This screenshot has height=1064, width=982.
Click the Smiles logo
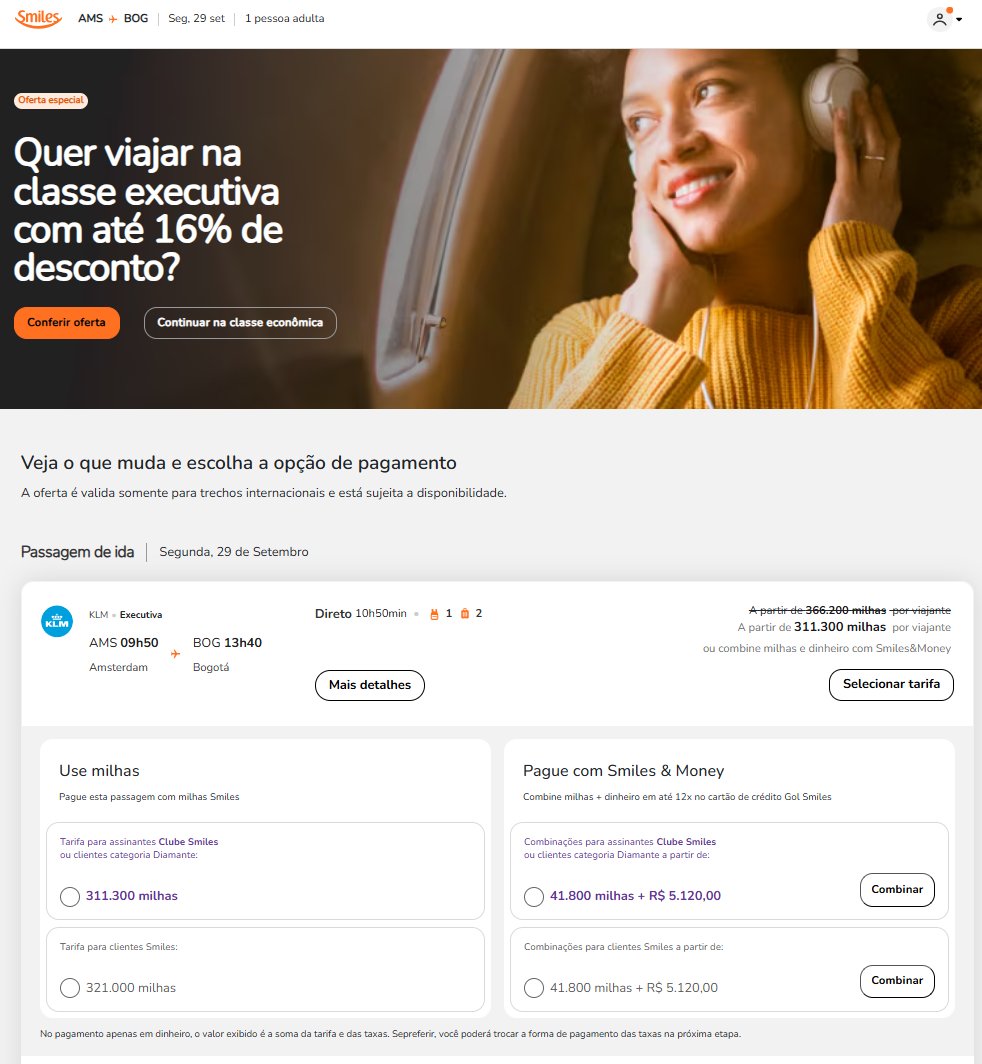[x=38, y=18]
